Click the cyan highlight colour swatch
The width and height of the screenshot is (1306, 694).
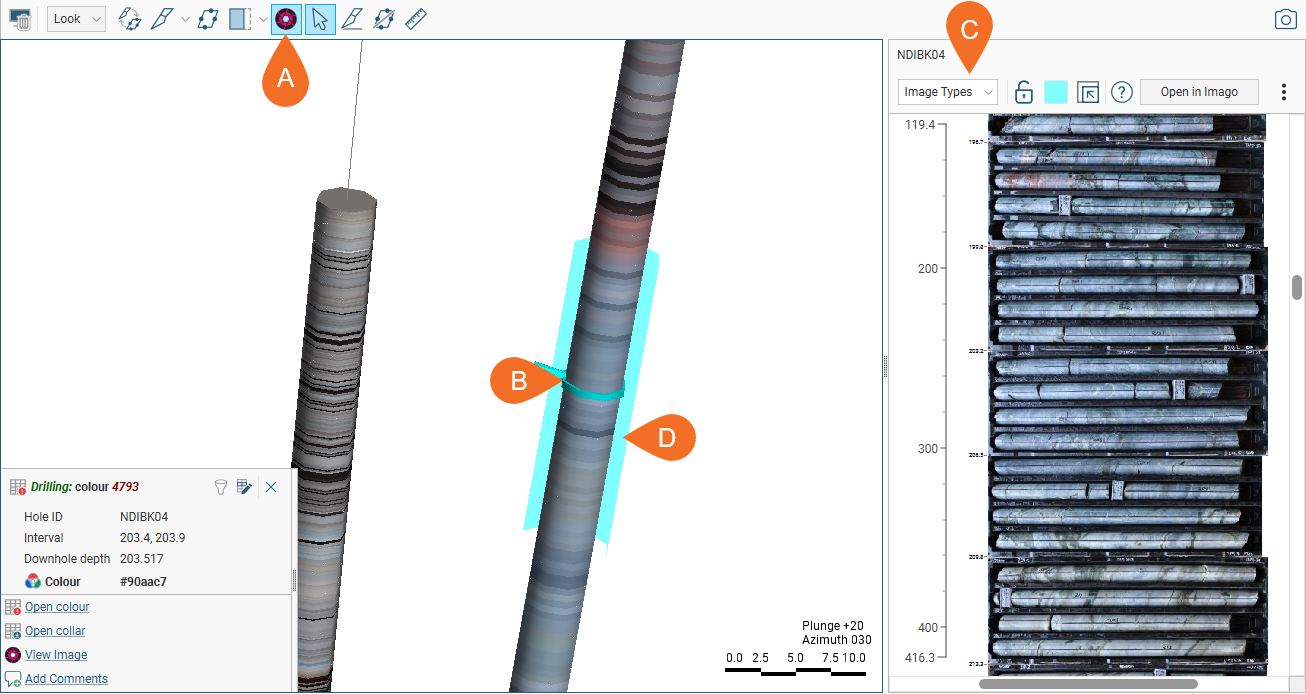1056,92
